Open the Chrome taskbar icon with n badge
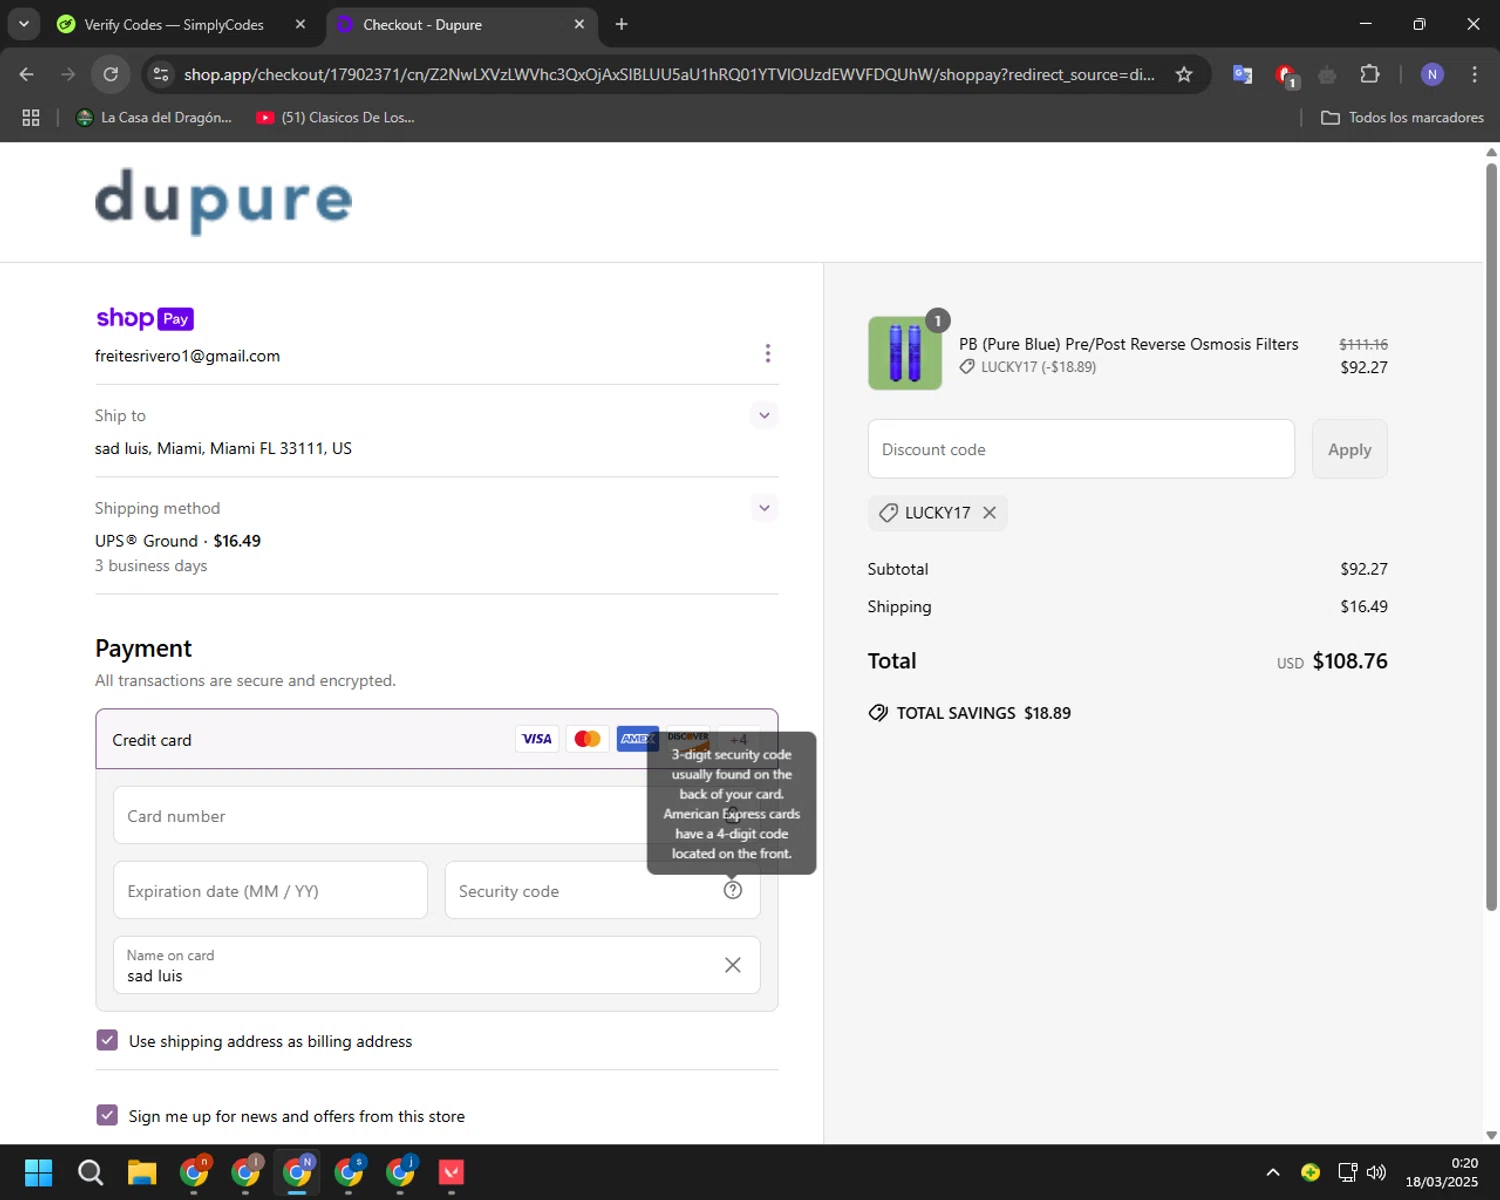 tap(194, 1172)
